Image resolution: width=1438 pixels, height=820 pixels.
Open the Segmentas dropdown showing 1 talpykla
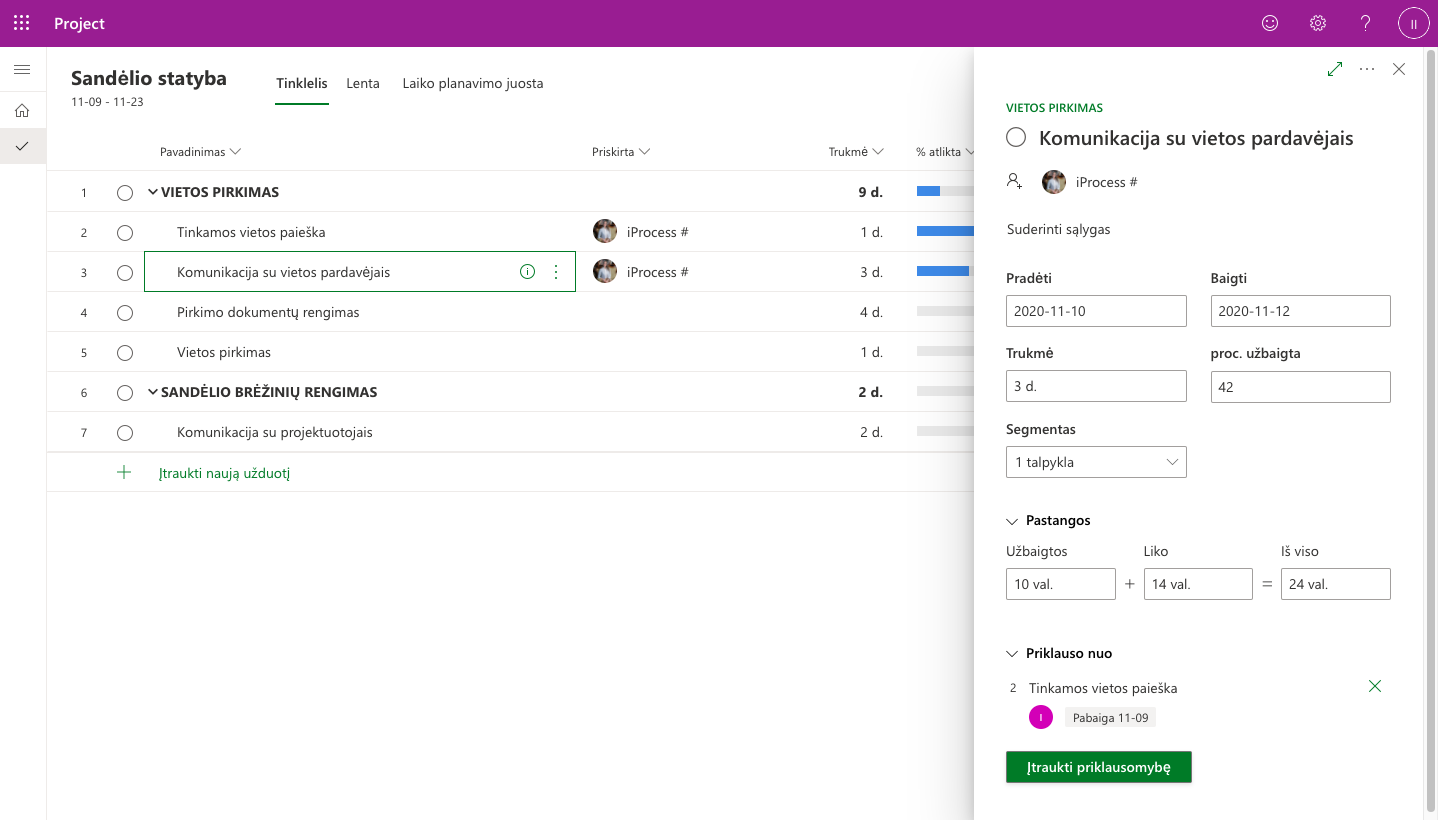[1096, 462]
